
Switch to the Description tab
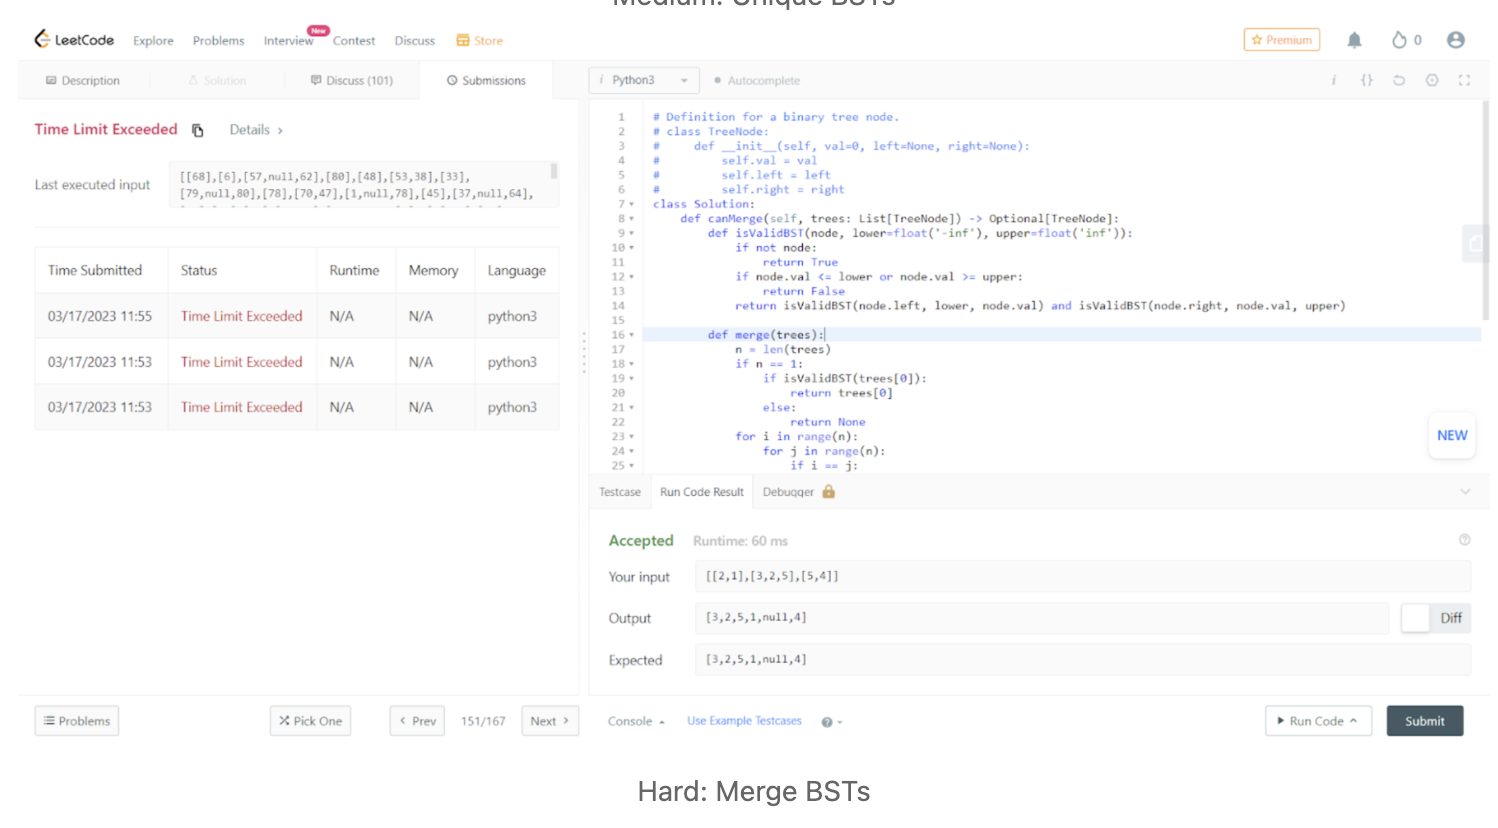click(83, 80)
